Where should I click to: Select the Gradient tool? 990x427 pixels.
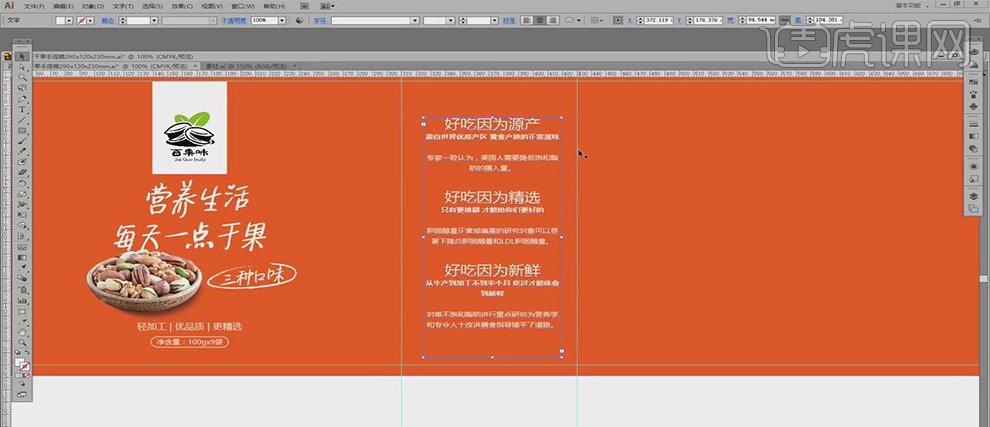pyautogui.click(x=23, y=258)
